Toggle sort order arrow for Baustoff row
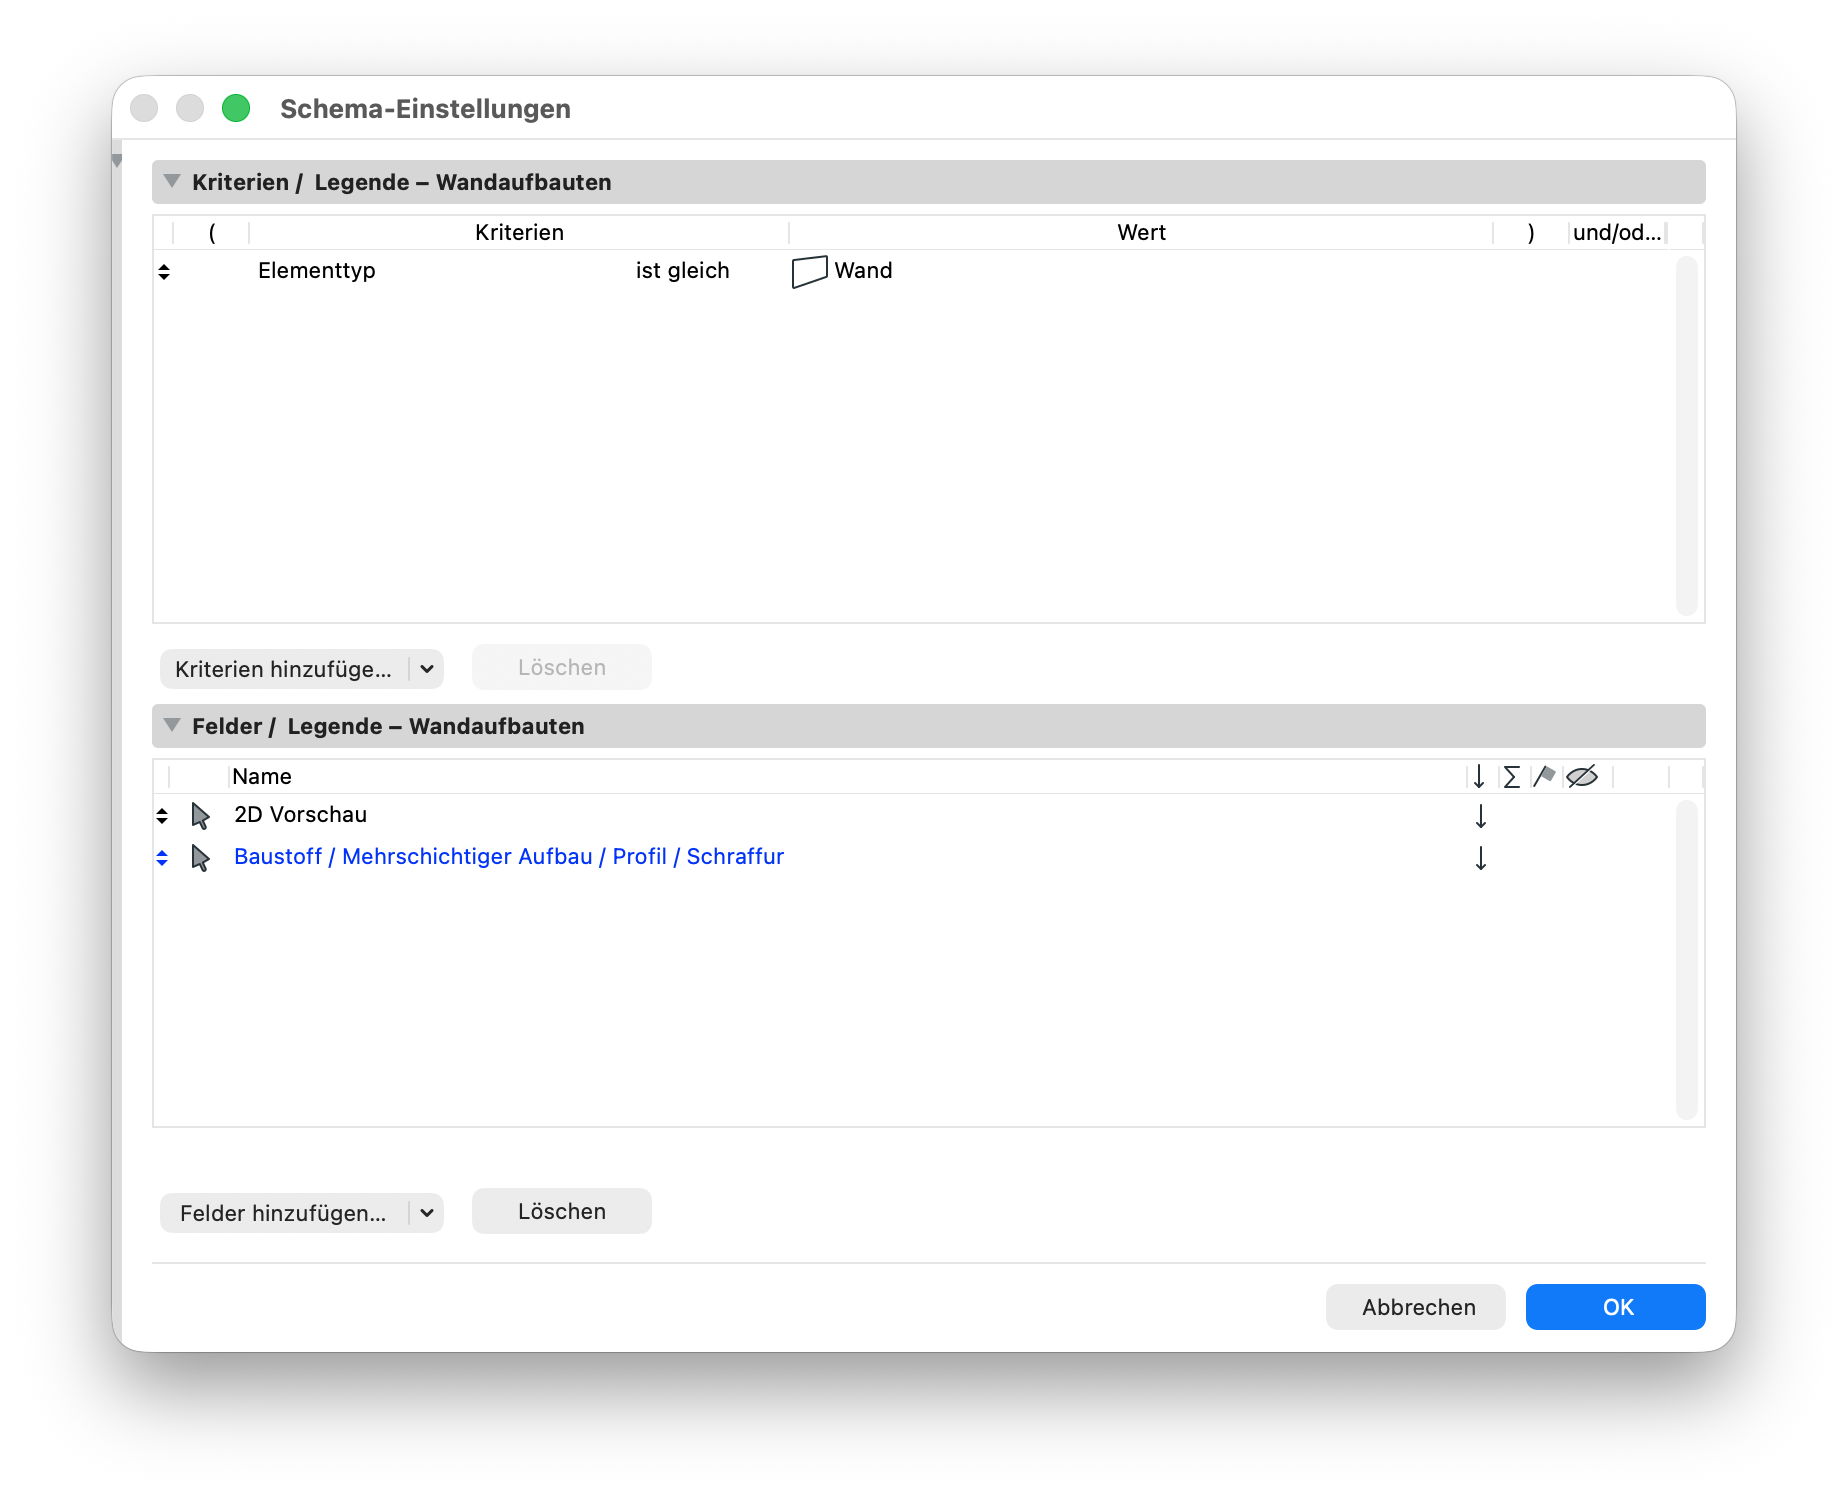Image resolution: width=1848 pixels, height=1500 pixels. (1481, 858)
